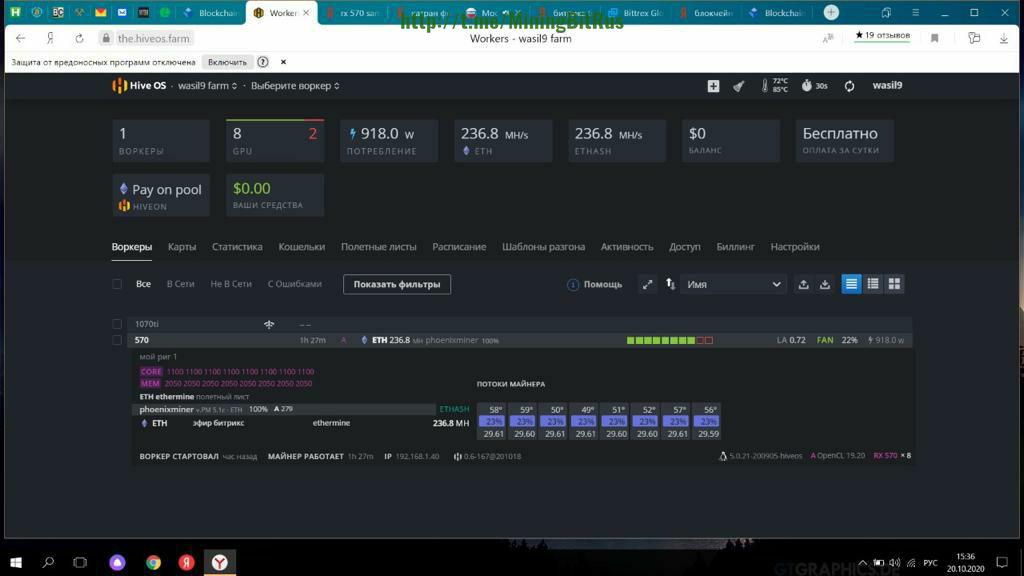Open the Активность tab

point(627,247)
